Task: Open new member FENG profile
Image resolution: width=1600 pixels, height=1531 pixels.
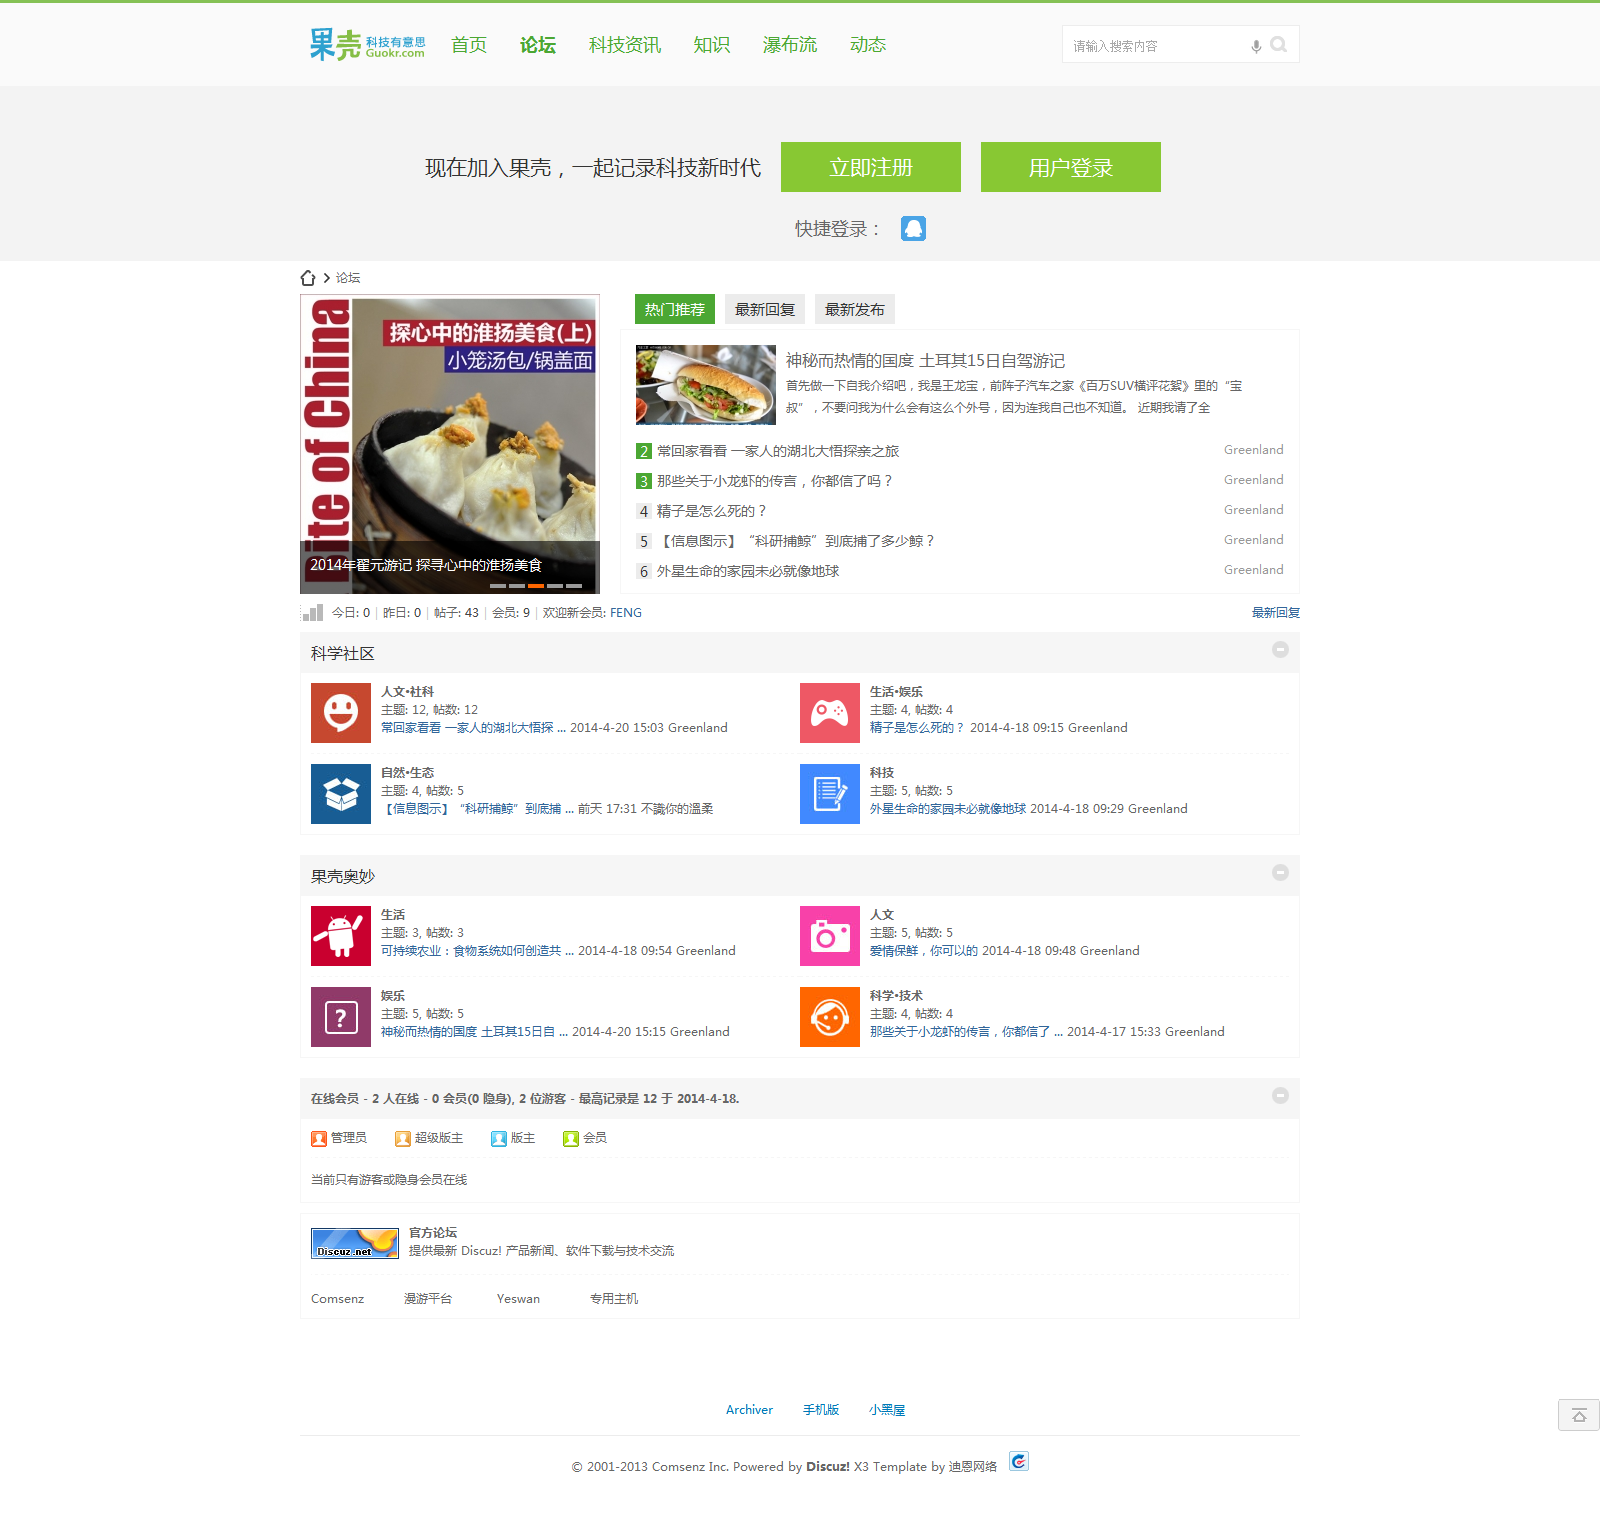Action: click(x=626, y=613)
